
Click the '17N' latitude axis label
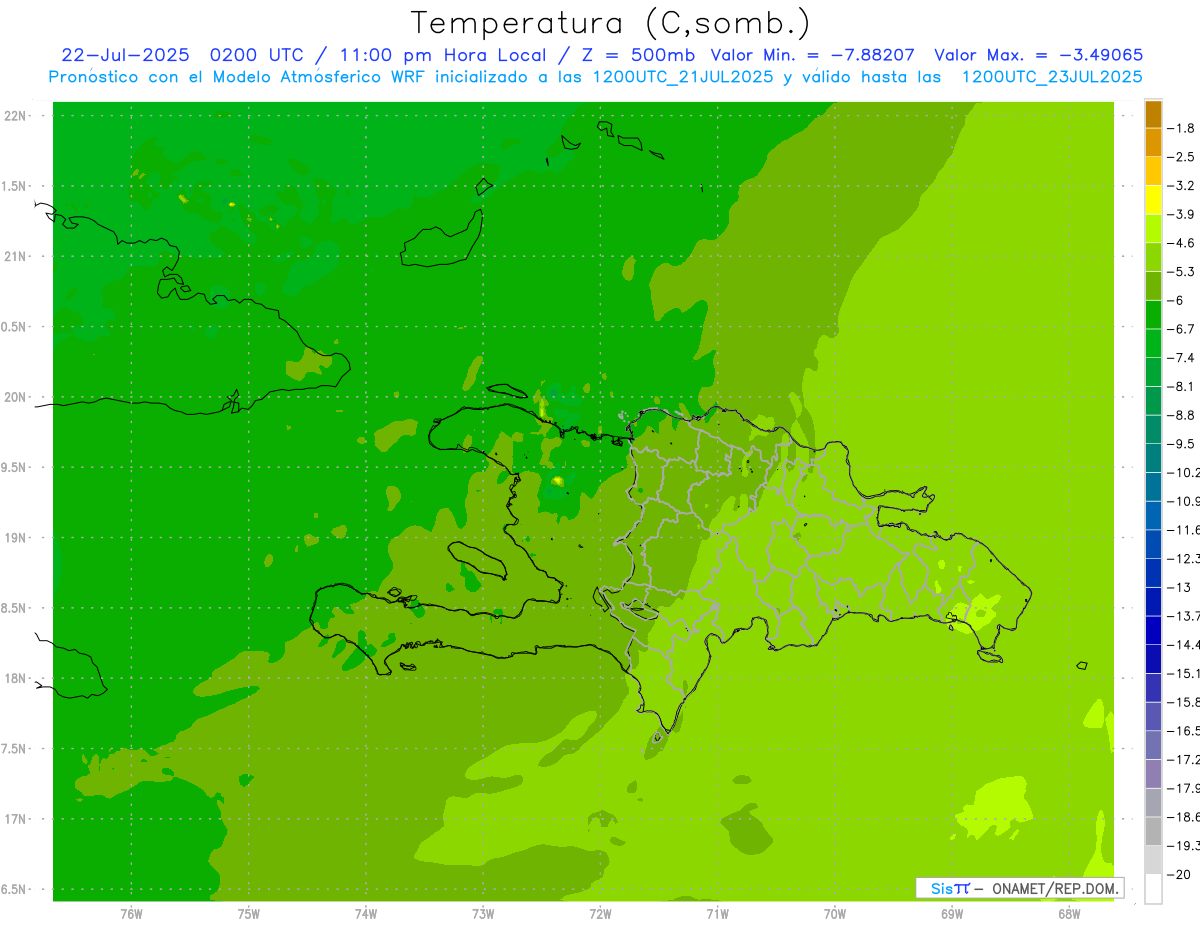pos(15,819)
